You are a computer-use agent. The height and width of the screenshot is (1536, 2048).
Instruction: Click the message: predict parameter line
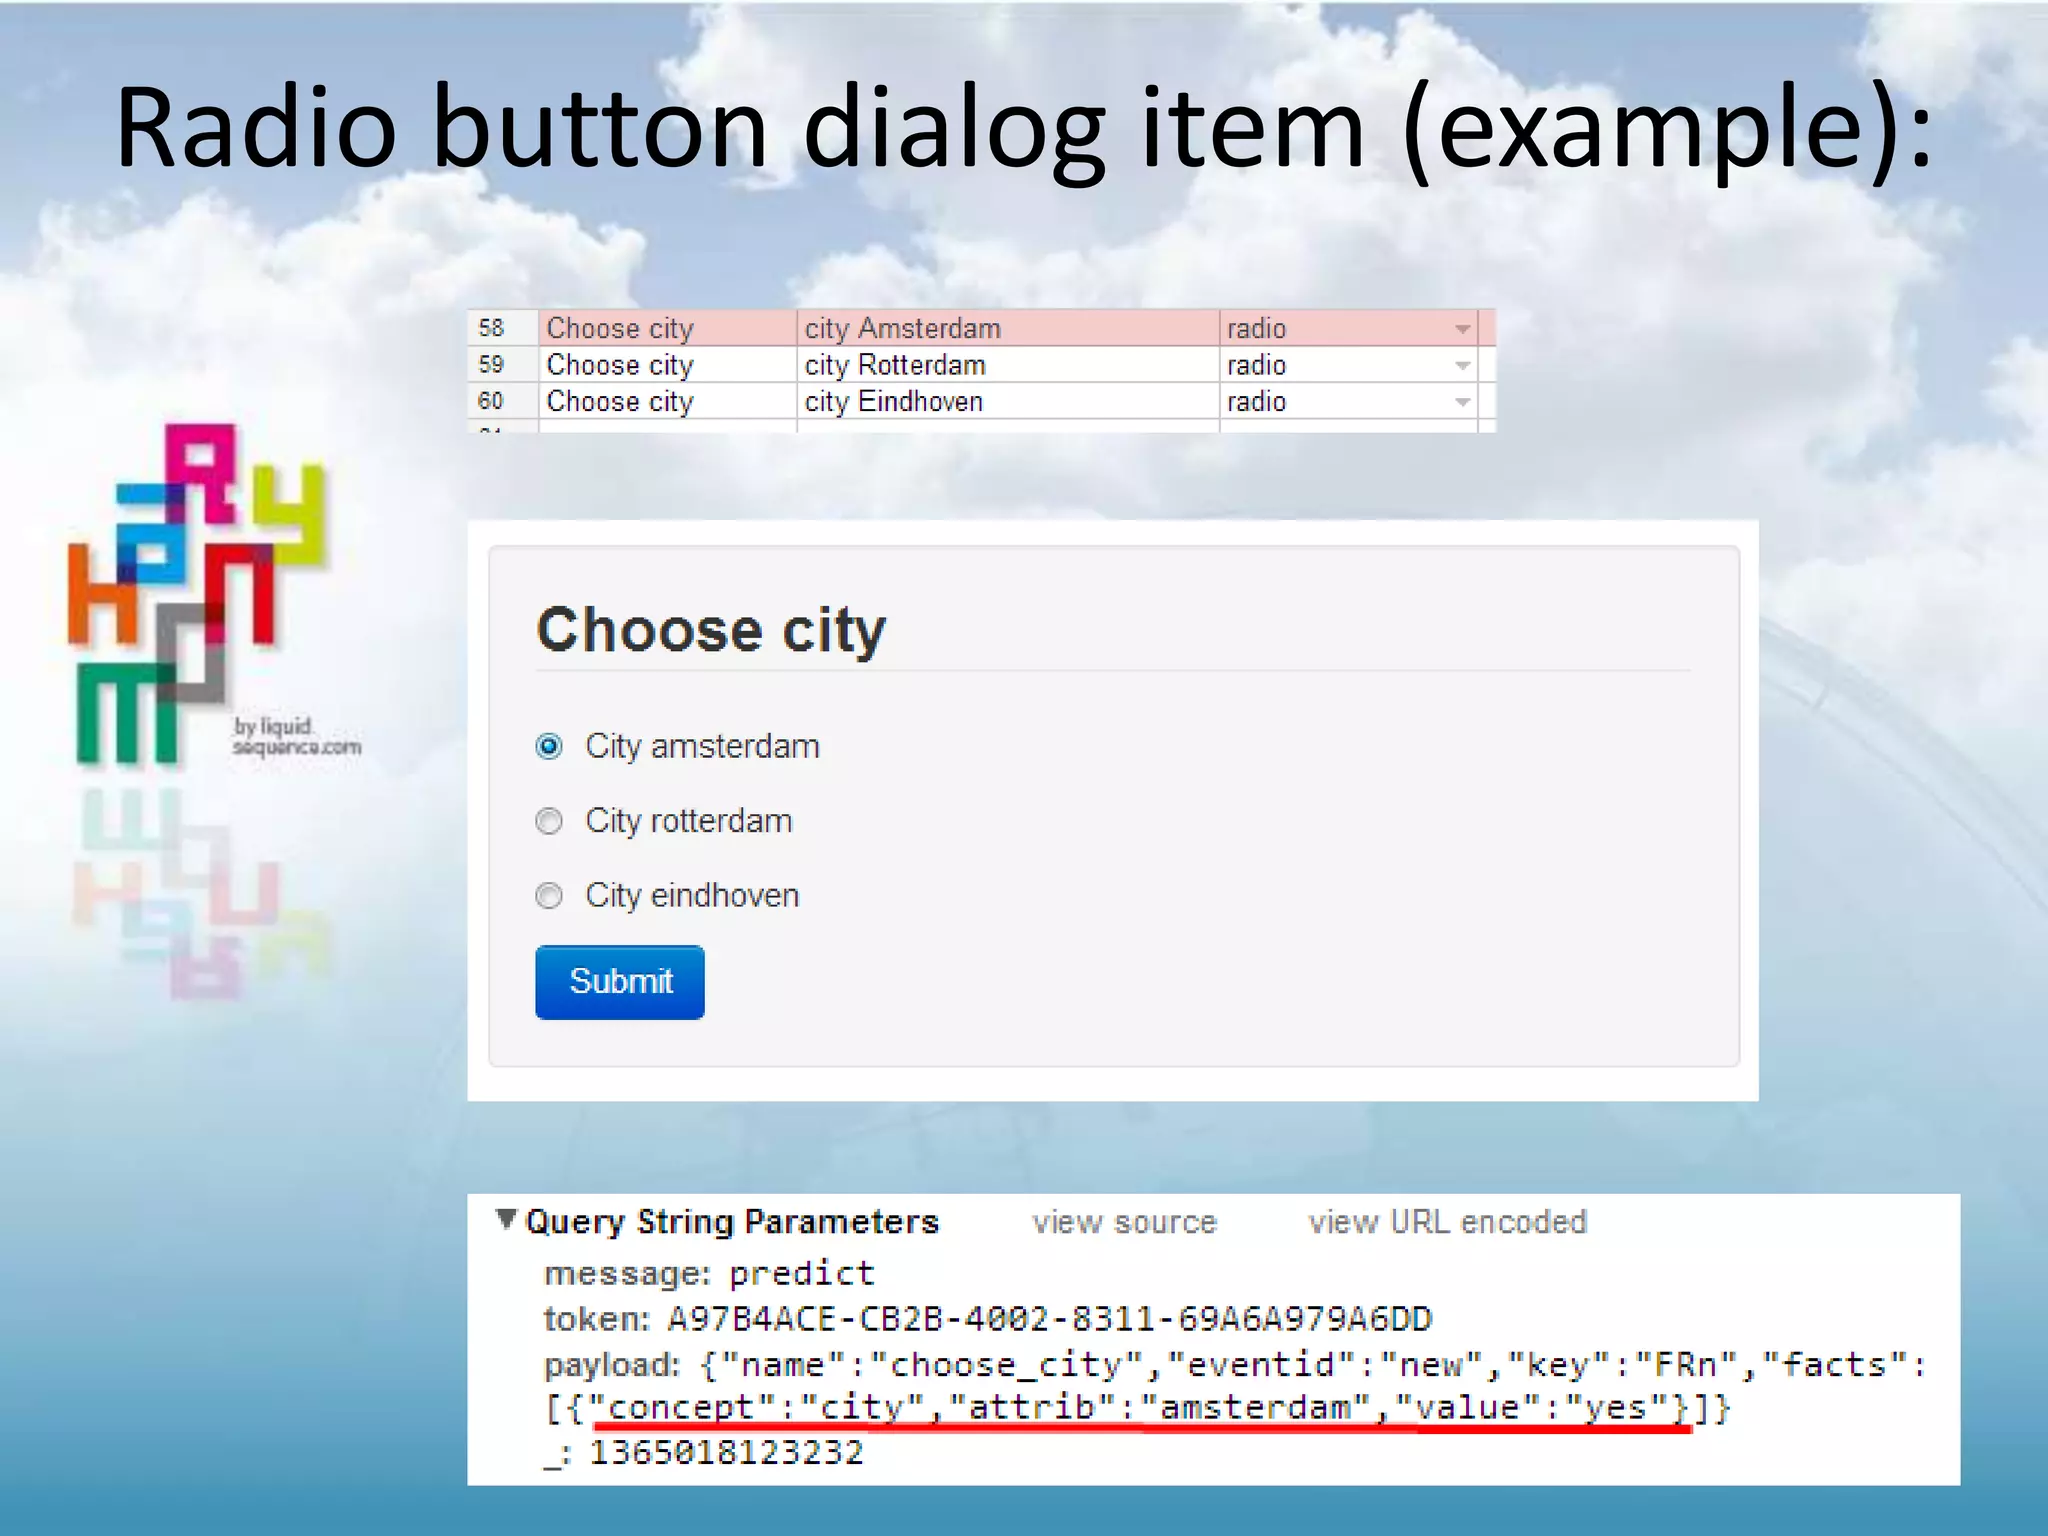pyautogui.click(x=709, y=1274)
